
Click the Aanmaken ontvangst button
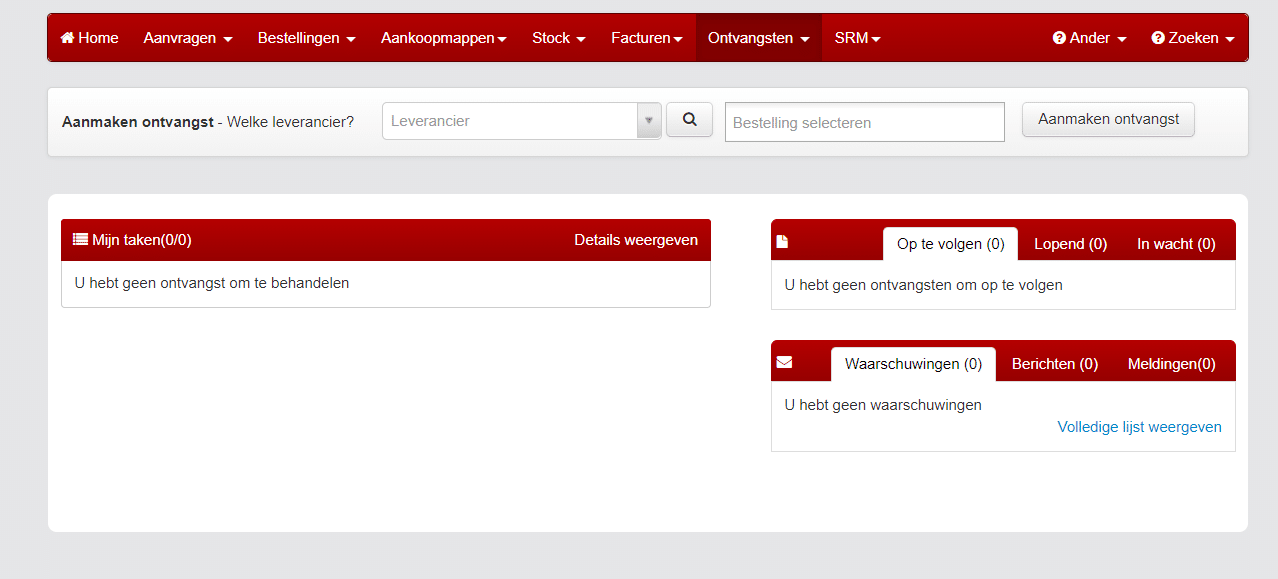1108,119
